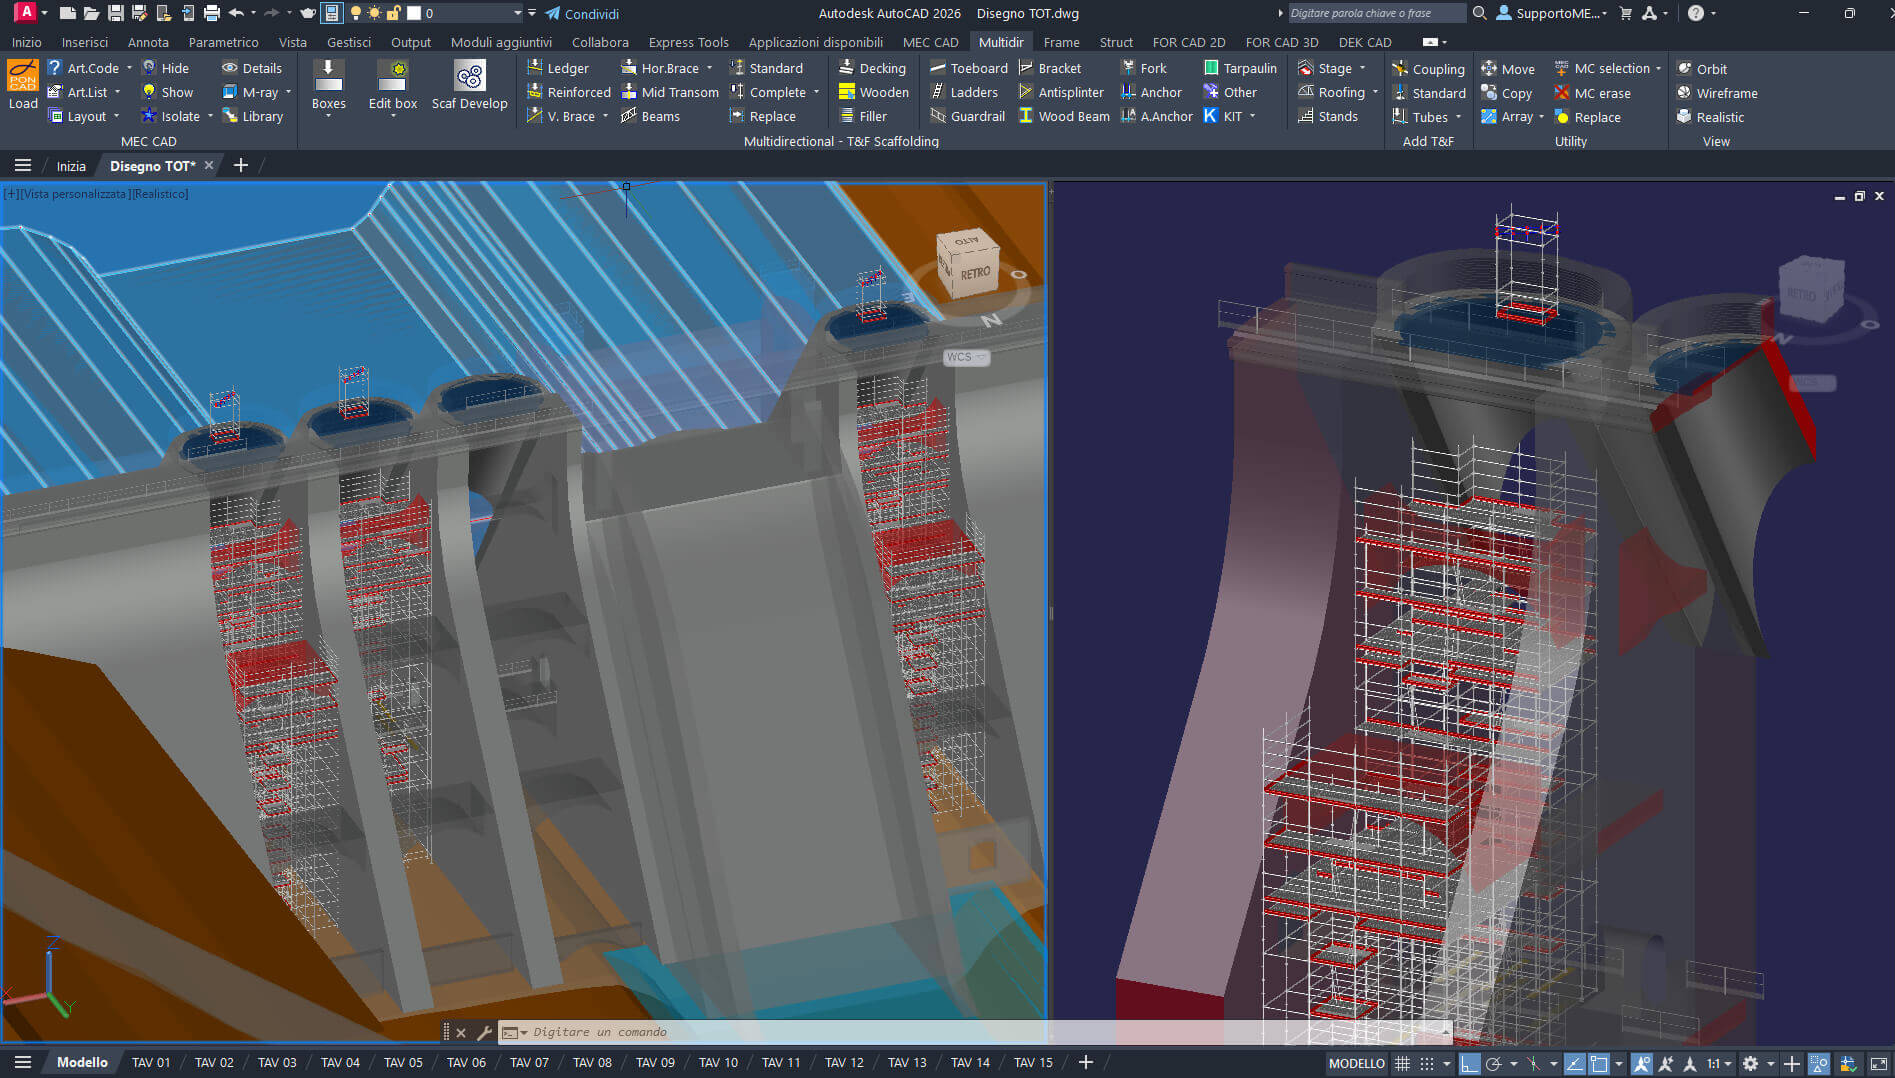Open the annotation scale 1:1 dropdown
This screenshot has width=1895, height=1078.
[1720, 1063]
